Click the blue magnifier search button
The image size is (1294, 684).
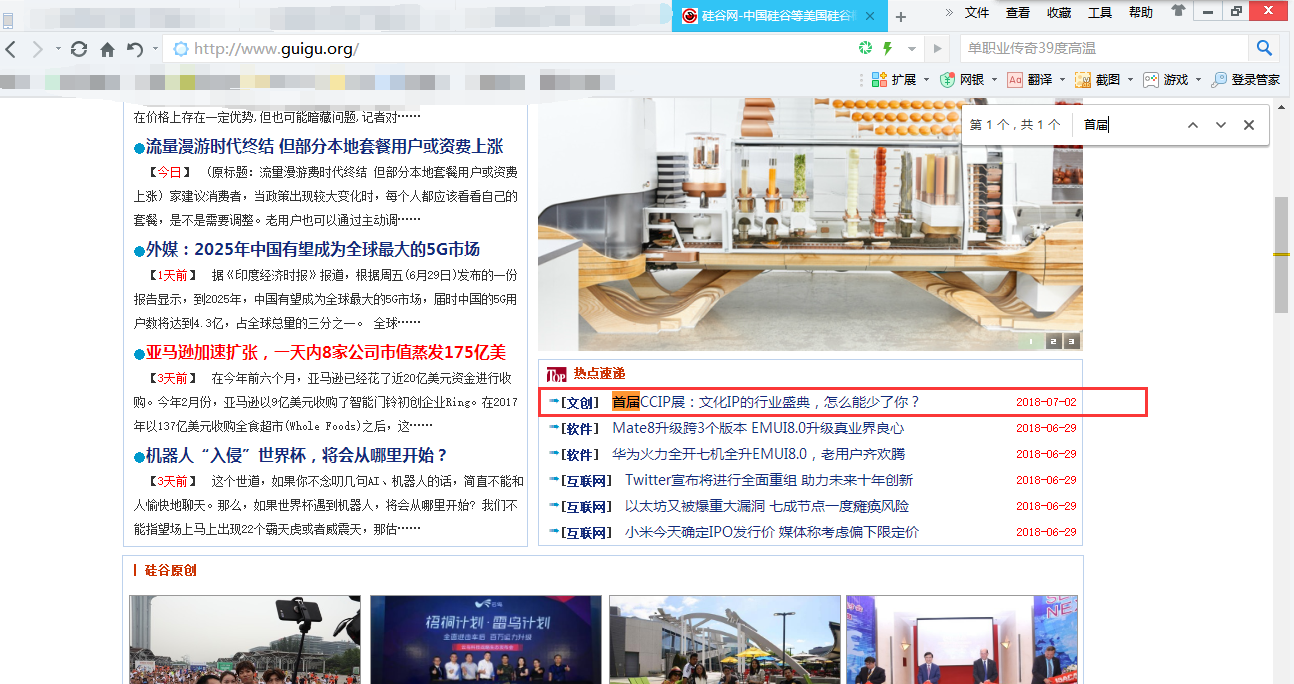[x=1264, y=48]
